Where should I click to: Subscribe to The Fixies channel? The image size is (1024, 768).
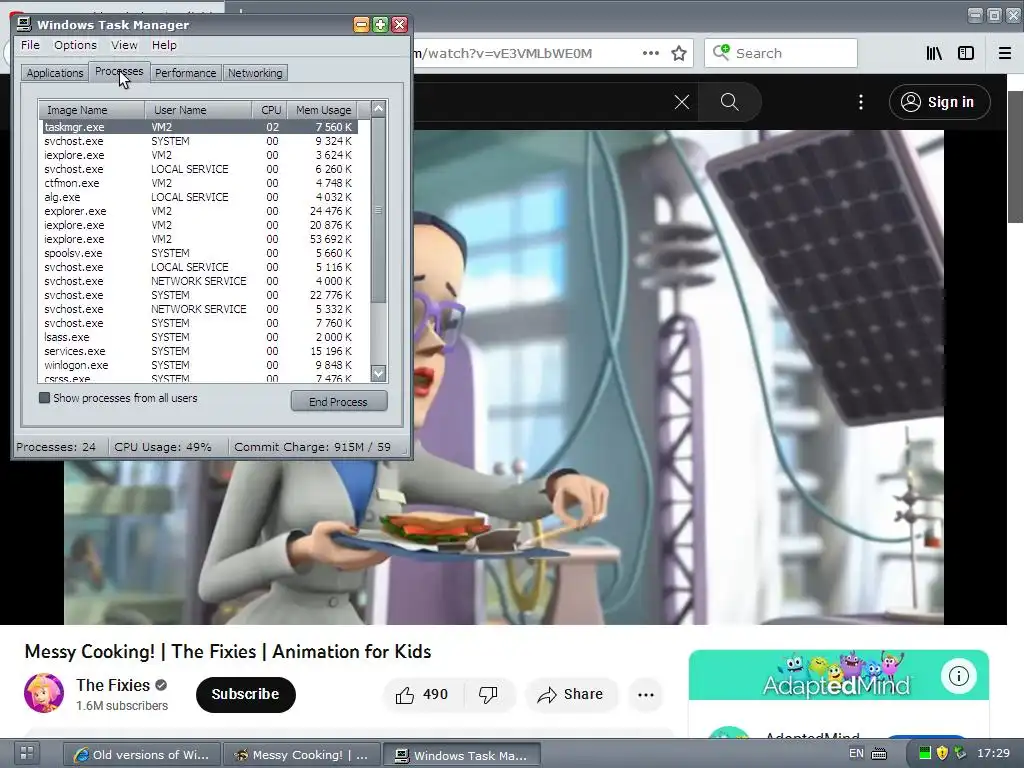(246, 694)
